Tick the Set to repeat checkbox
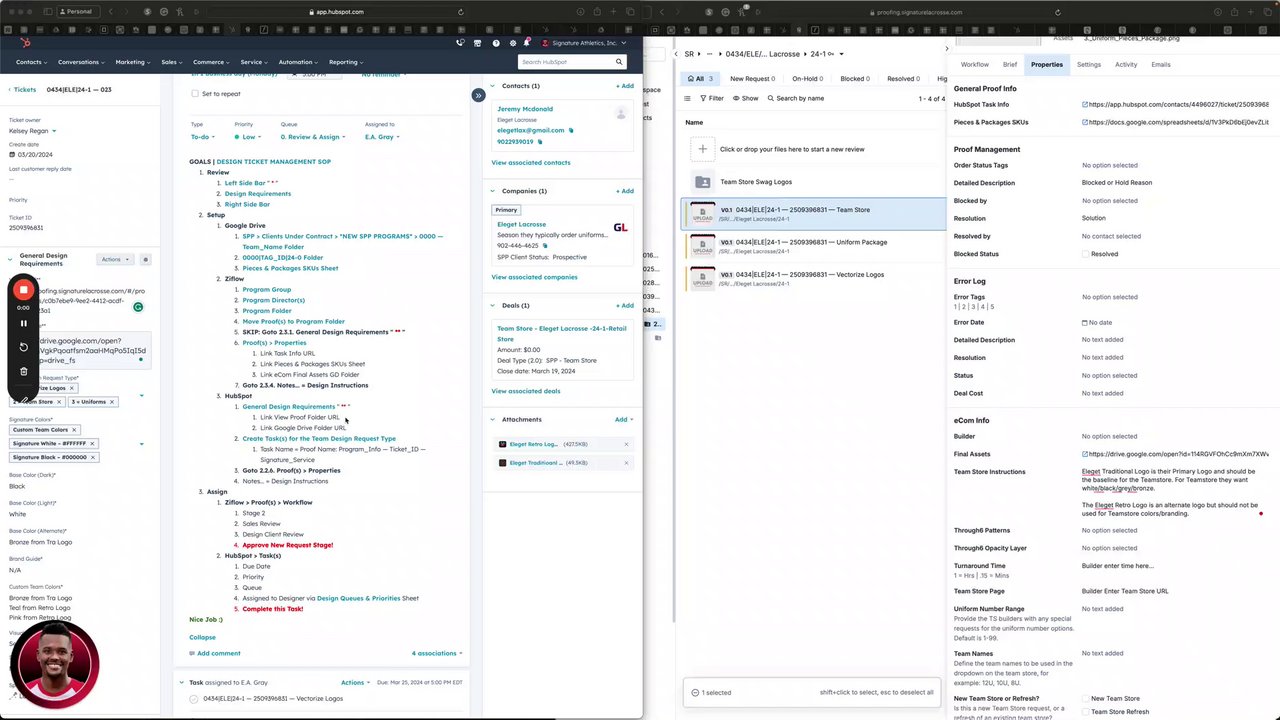 click(x=195, y=94)
